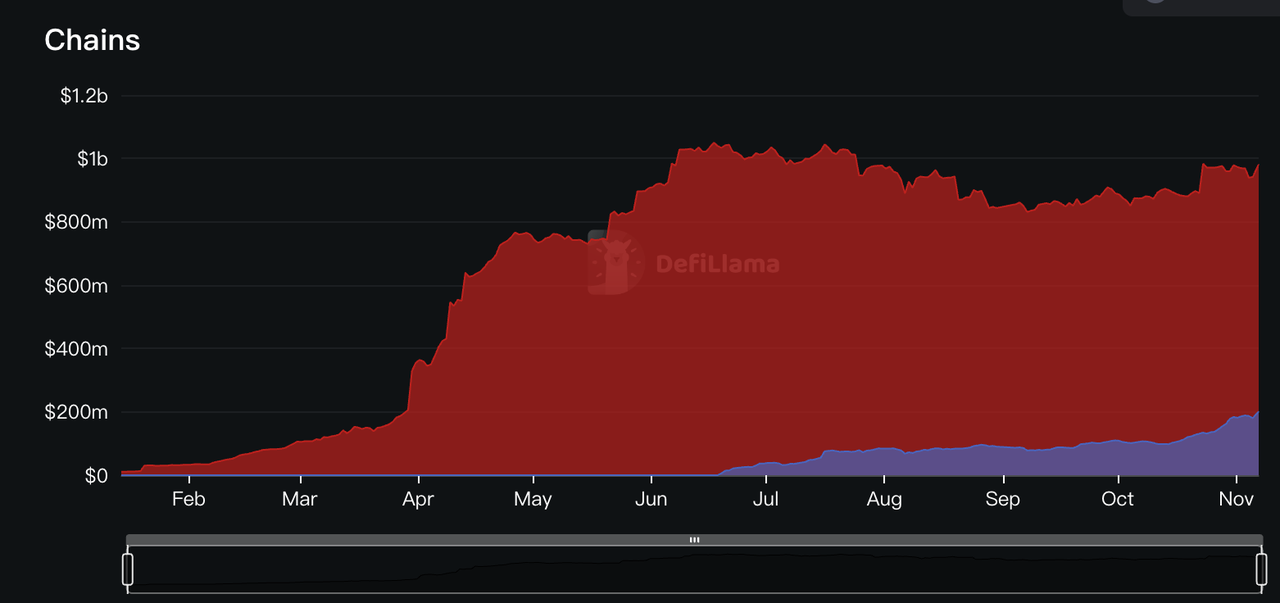This screenshot has width=1280, height=603.
Task: Click the Chains chart title
Action: pyautogui.click(x=92, y=40)
